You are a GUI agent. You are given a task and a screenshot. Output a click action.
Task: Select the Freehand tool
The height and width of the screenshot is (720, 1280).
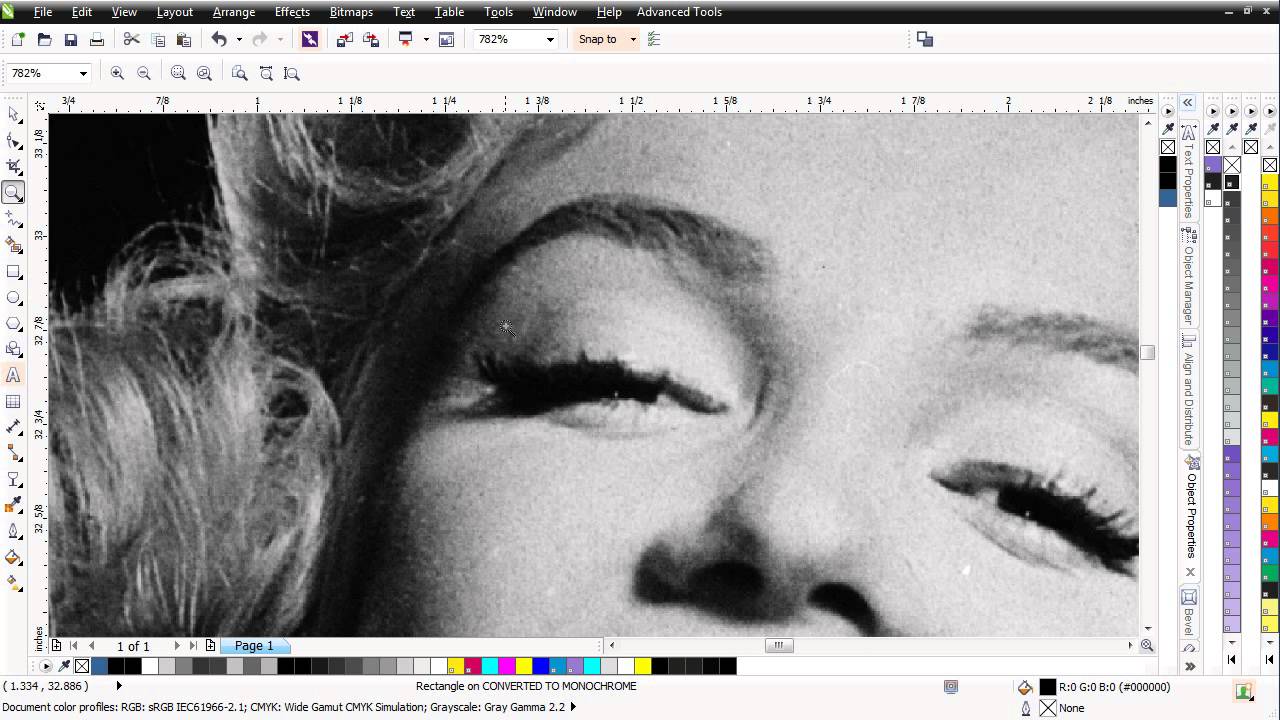pos(14,219)
